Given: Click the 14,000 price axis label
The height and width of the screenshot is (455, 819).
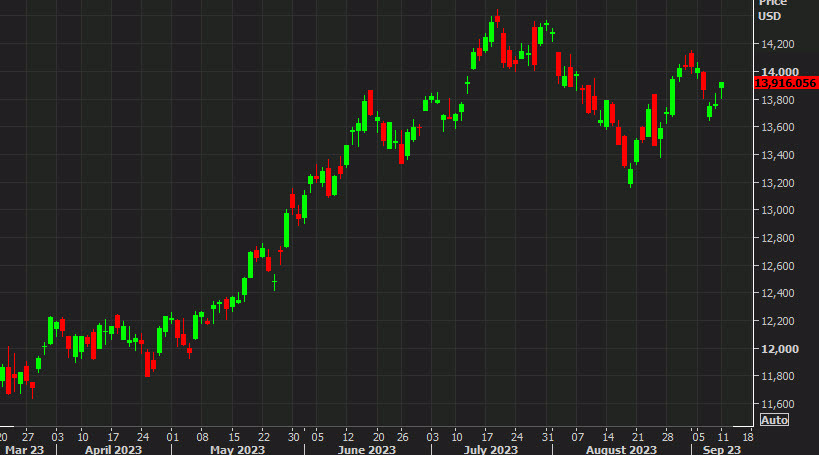Looking at the screenshot, I should pos(780,72).
